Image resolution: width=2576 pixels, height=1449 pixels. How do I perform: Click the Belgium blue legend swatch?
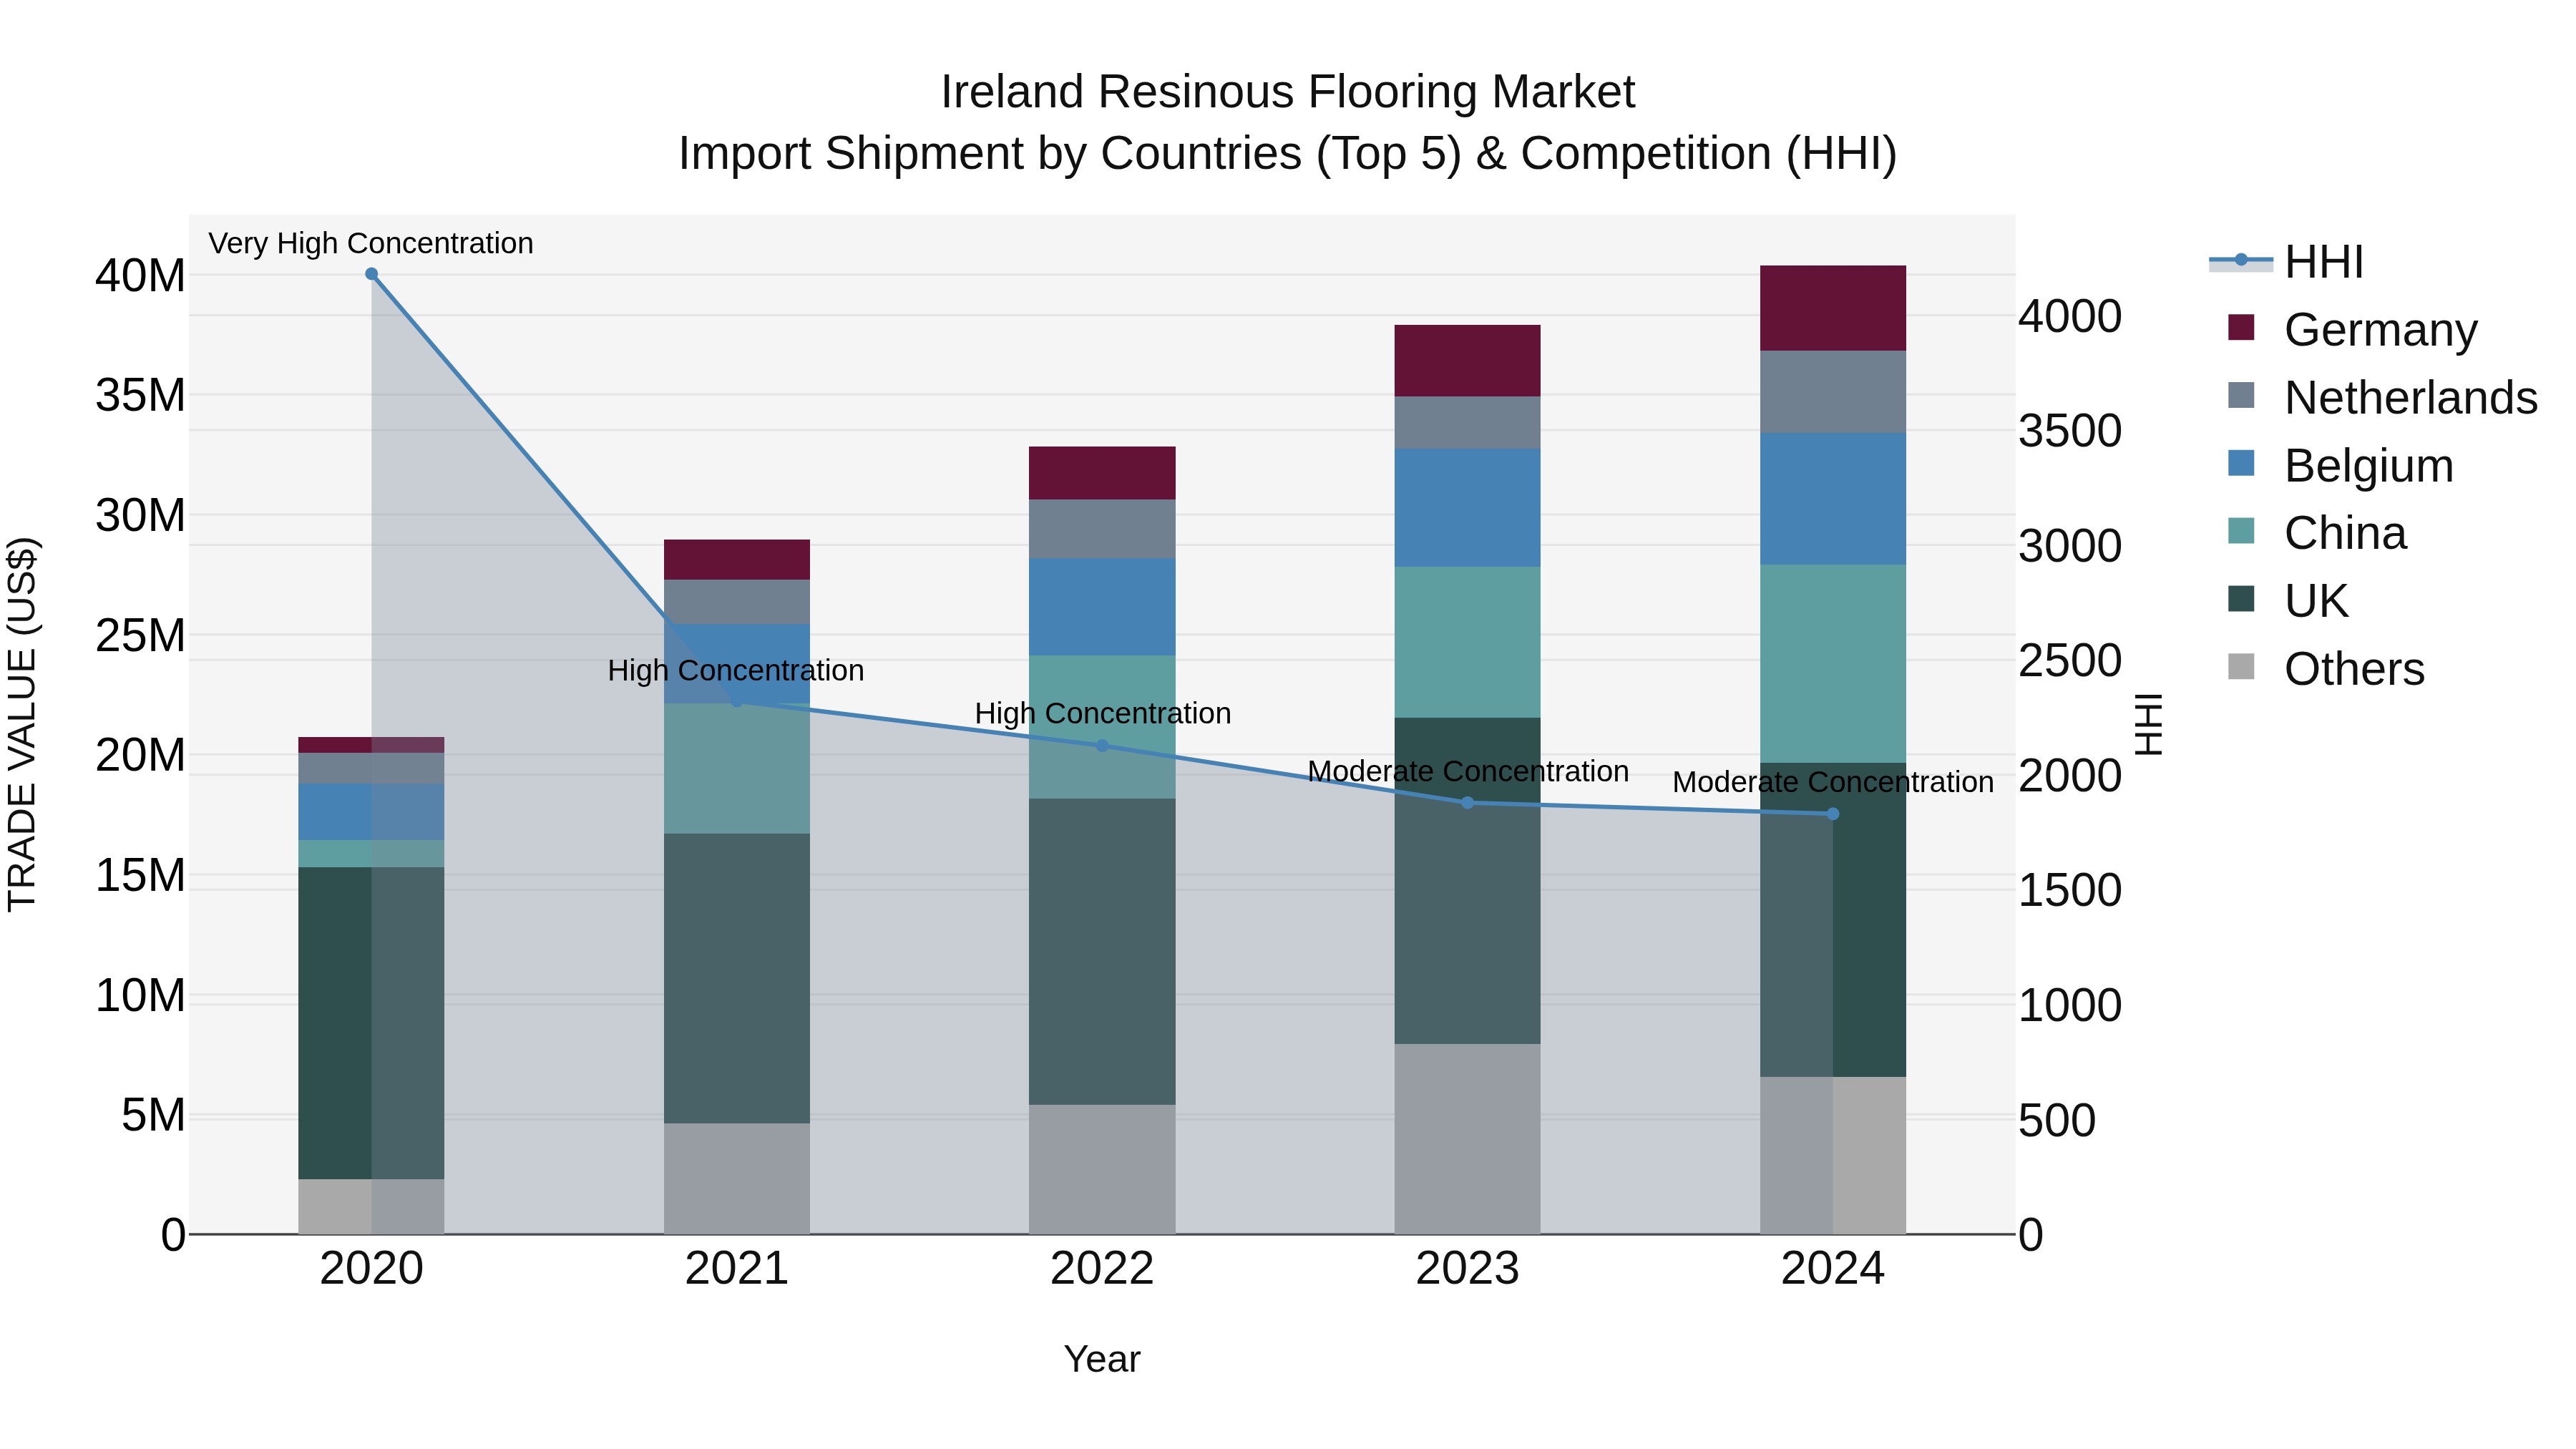2241,463
